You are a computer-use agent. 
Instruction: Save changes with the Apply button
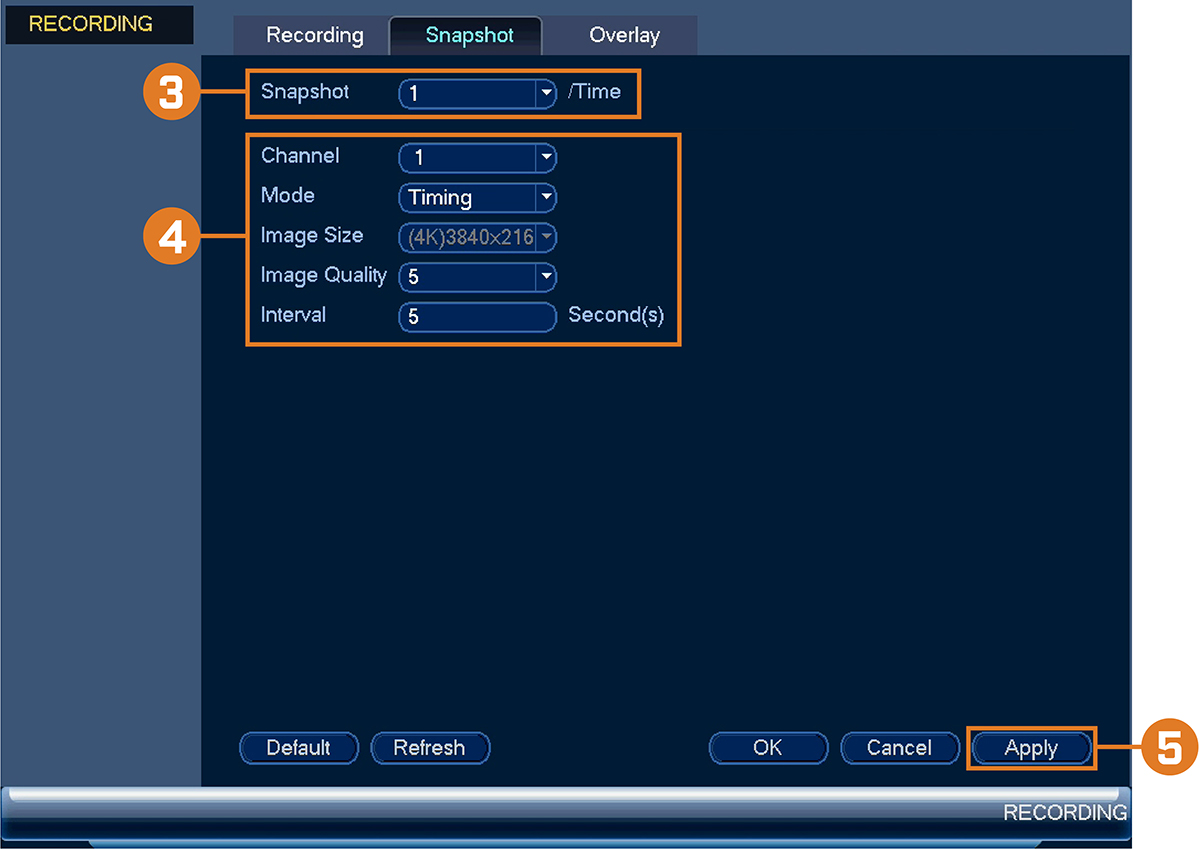[1031, 748]
